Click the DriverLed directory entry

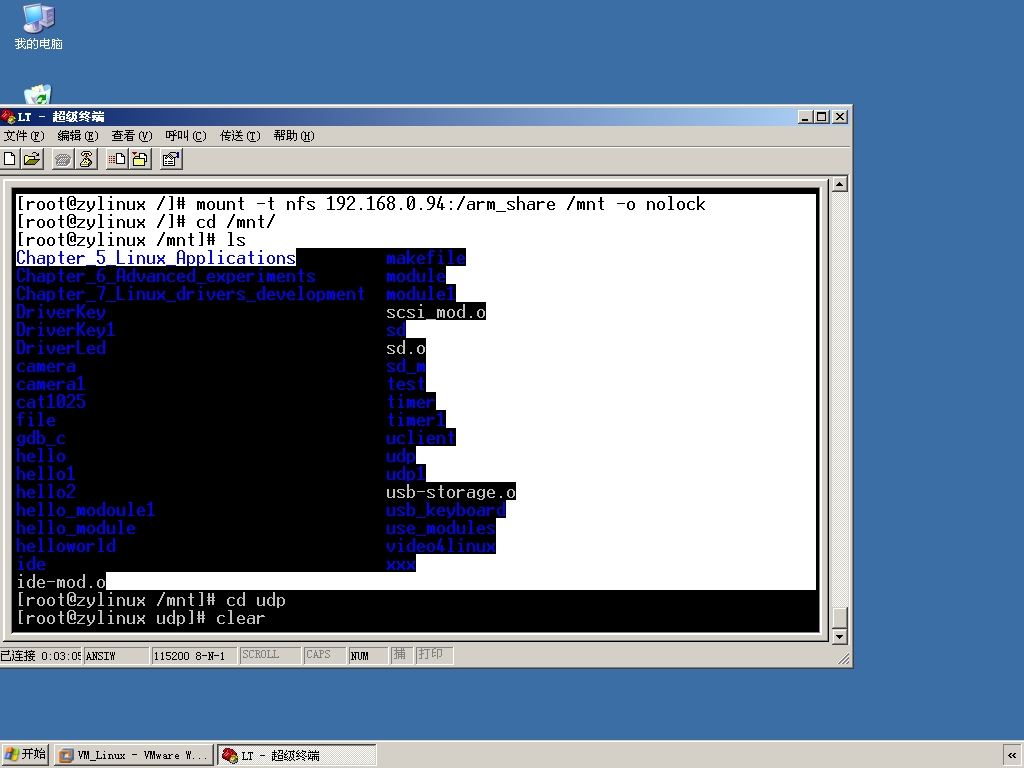pos(61,348)
